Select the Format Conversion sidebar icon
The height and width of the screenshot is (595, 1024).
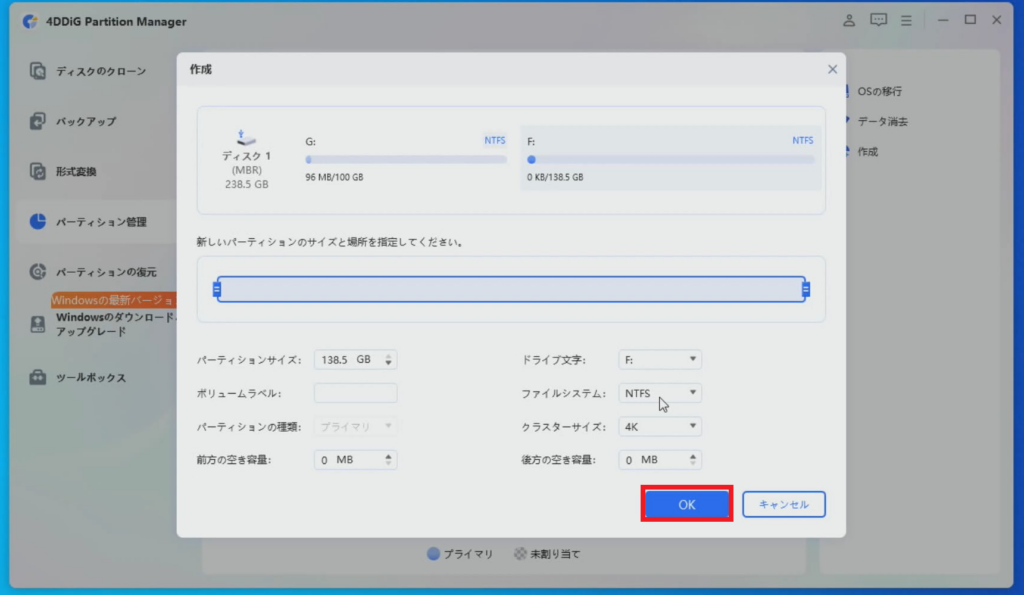[38, 171]
